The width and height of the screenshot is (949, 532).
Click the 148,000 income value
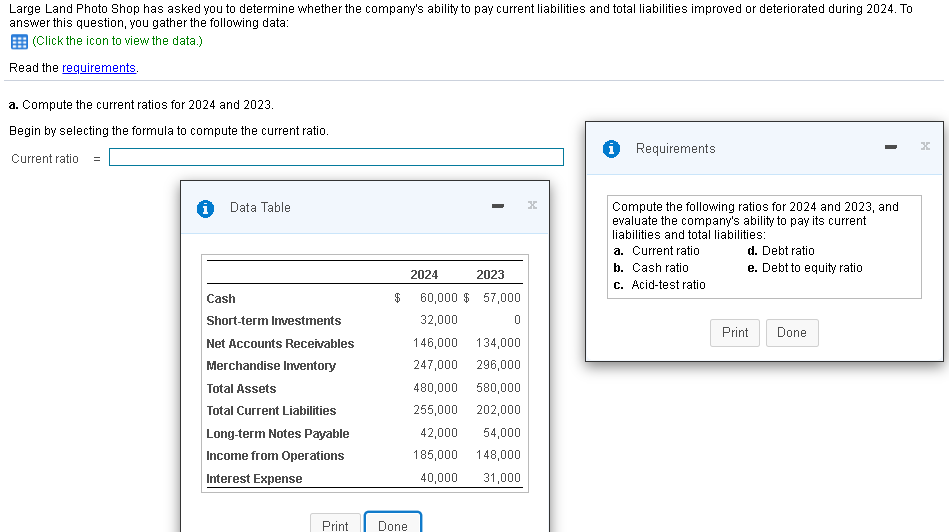pyautogui.click(x=498, y=455)
